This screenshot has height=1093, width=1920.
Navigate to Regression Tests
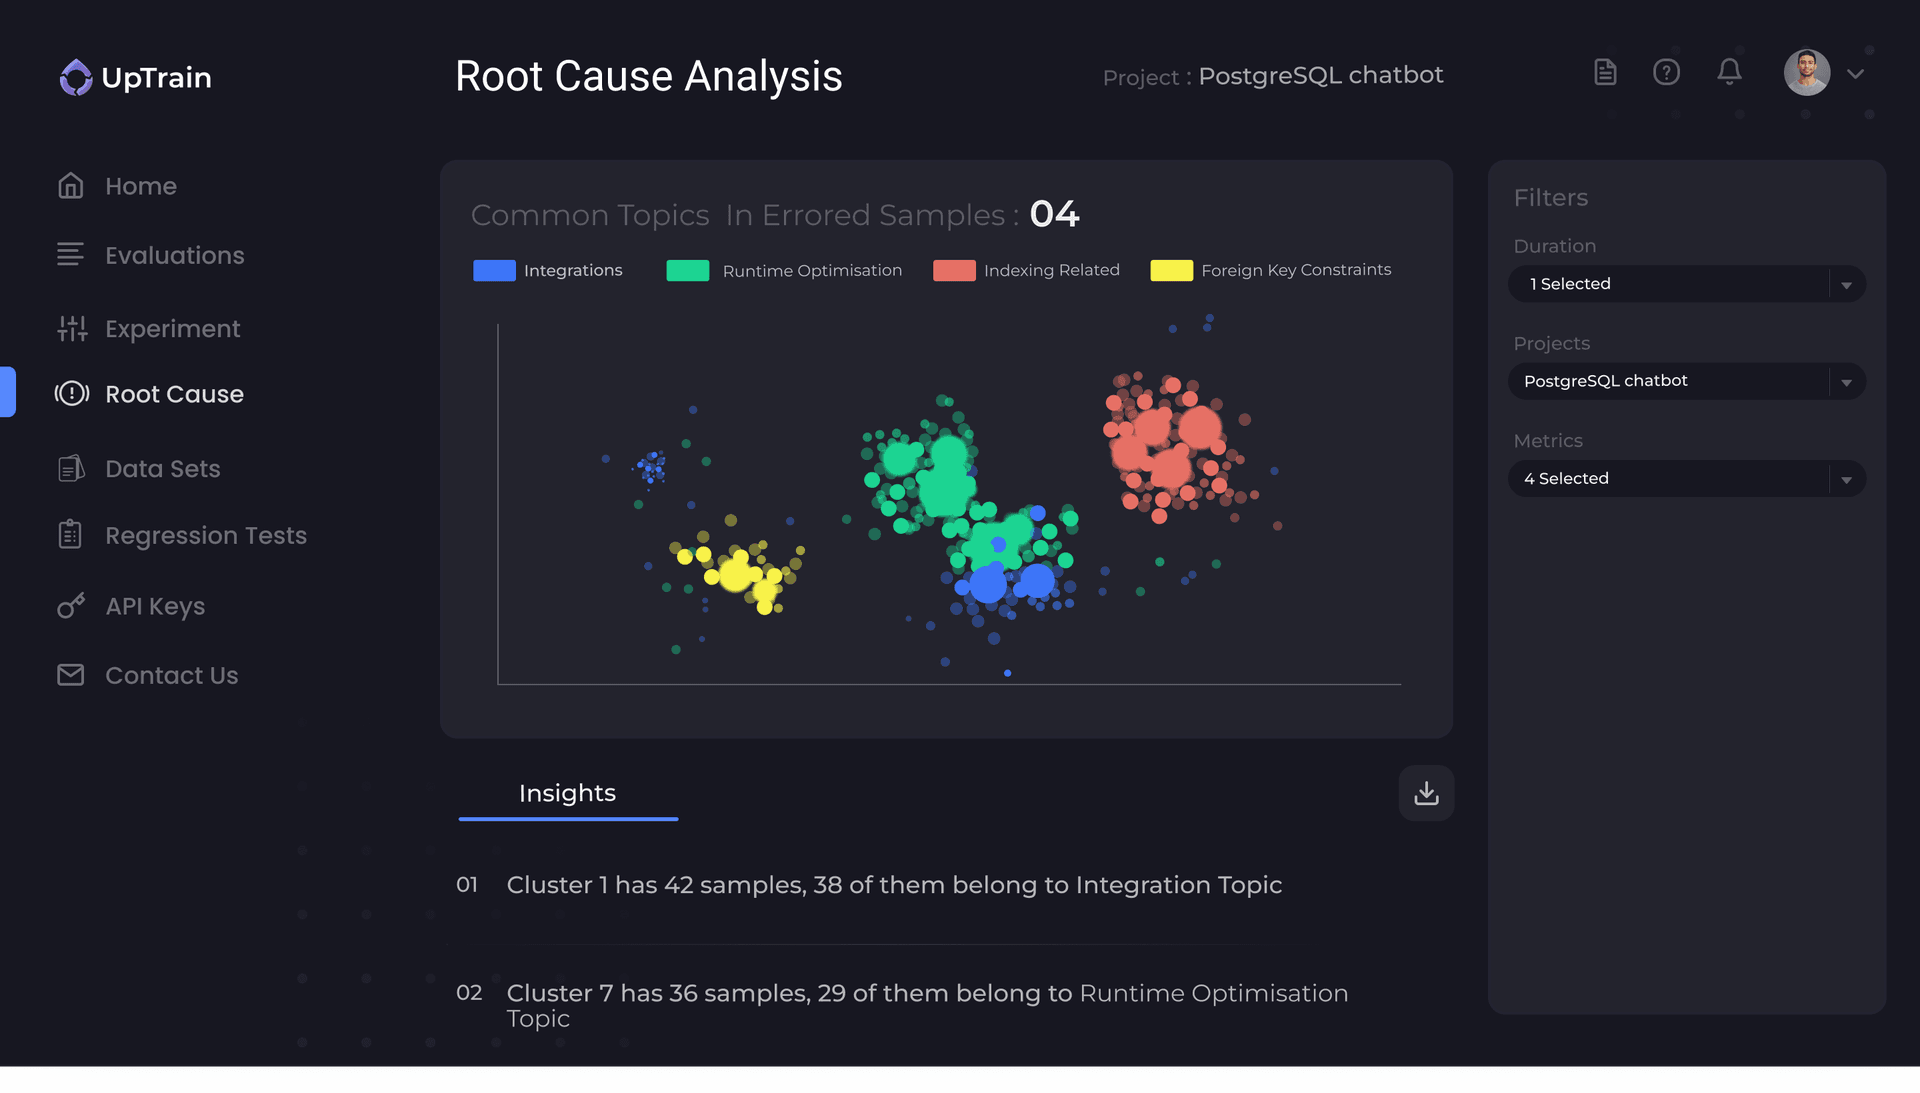[x=206, y=535]
